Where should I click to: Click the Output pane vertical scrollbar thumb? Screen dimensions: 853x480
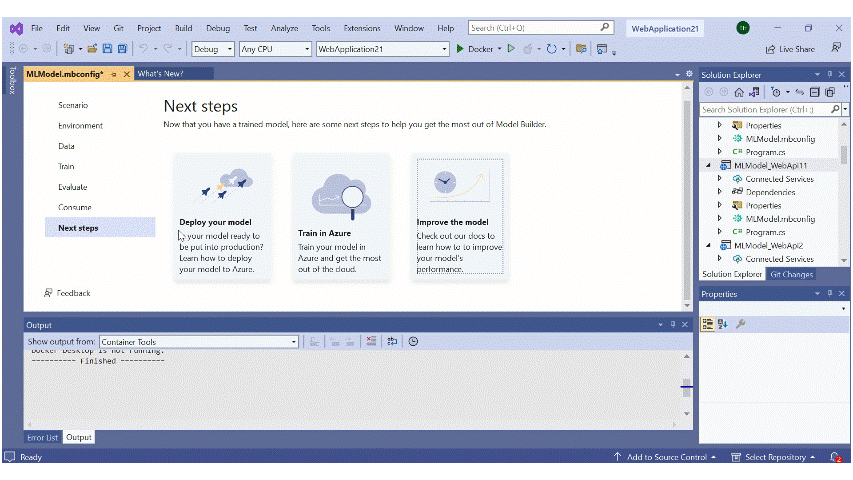tap(687, 387)
